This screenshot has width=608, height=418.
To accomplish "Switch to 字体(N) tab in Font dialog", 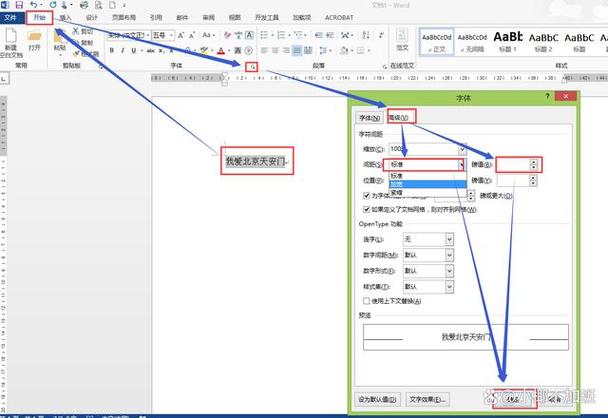I will pyautogui.click(x=369, y=118).
